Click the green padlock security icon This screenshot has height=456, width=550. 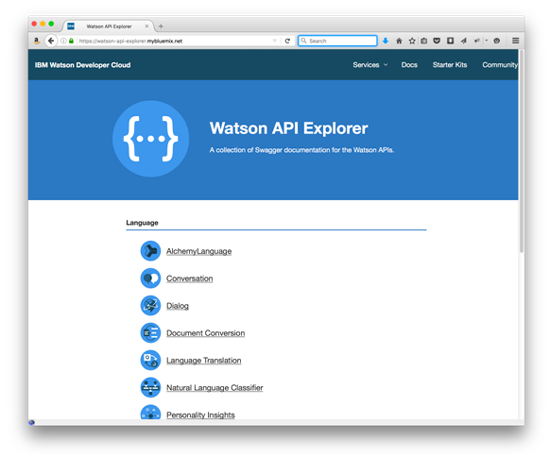pyautogui.click(x=71, y=41)
